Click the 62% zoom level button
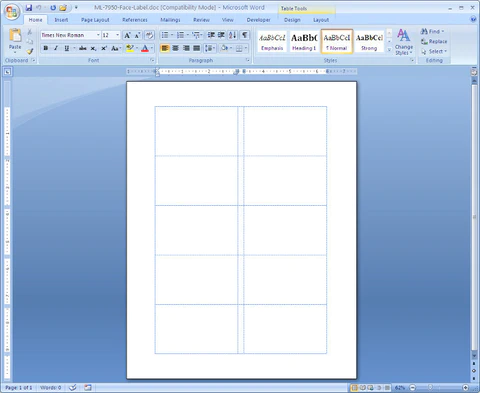Viewport: 480px width, 393px height. tap(400, 388)
